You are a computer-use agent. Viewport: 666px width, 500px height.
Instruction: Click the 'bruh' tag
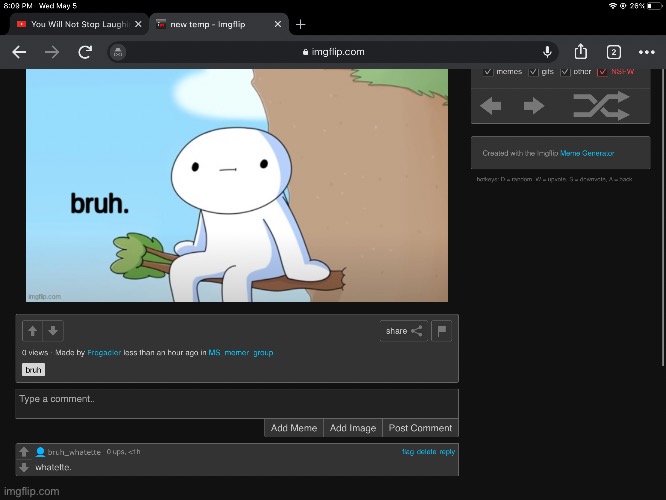click(33, 370)
